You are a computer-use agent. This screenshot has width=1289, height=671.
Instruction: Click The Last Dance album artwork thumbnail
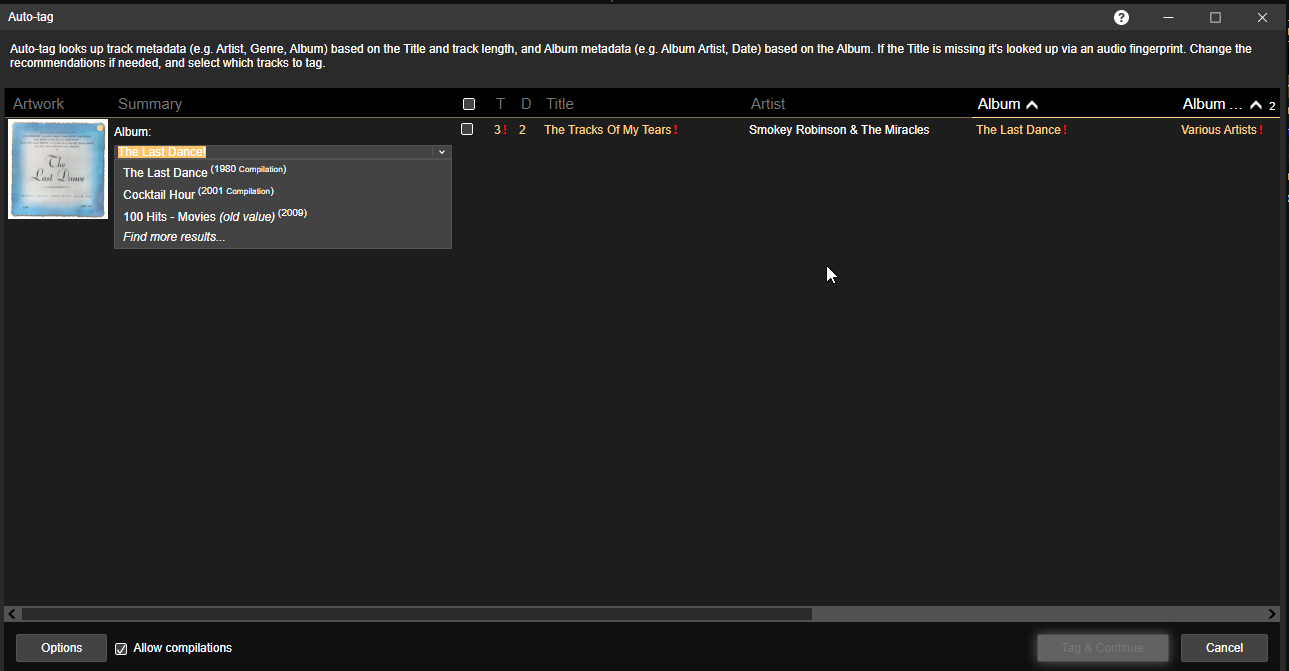58,169
